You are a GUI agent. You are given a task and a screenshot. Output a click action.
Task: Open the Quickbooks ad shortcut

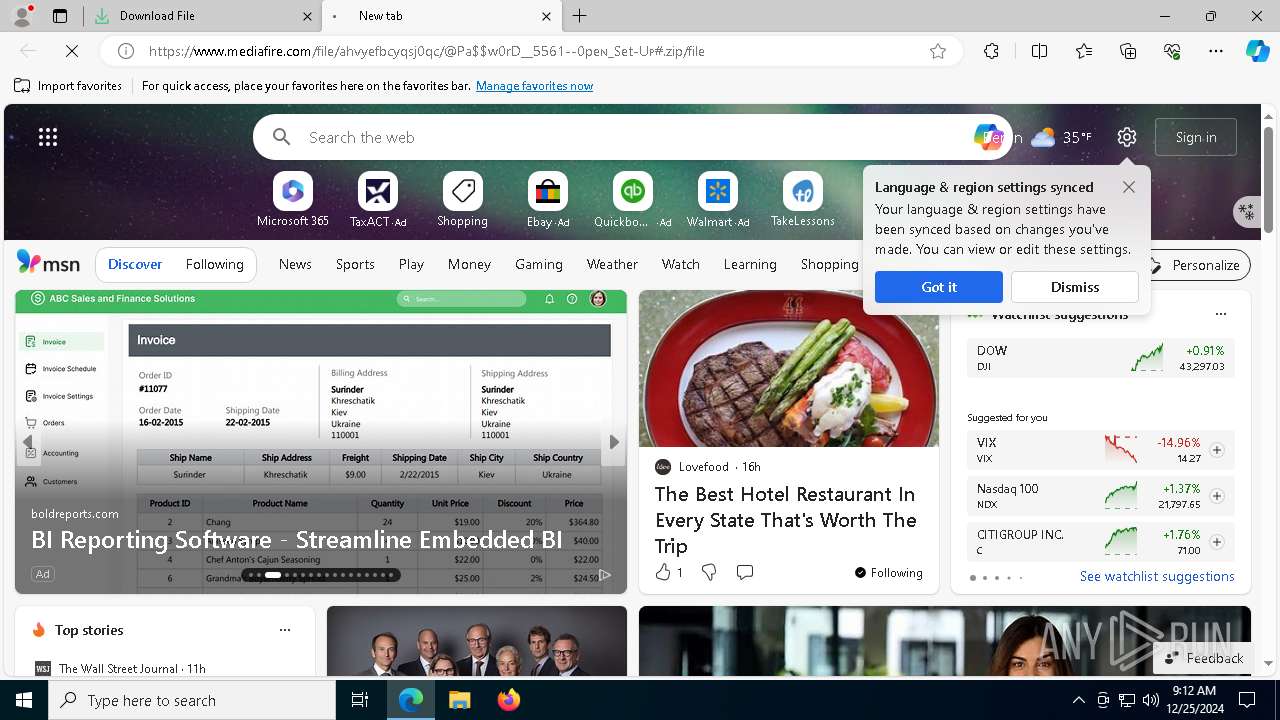632,200
